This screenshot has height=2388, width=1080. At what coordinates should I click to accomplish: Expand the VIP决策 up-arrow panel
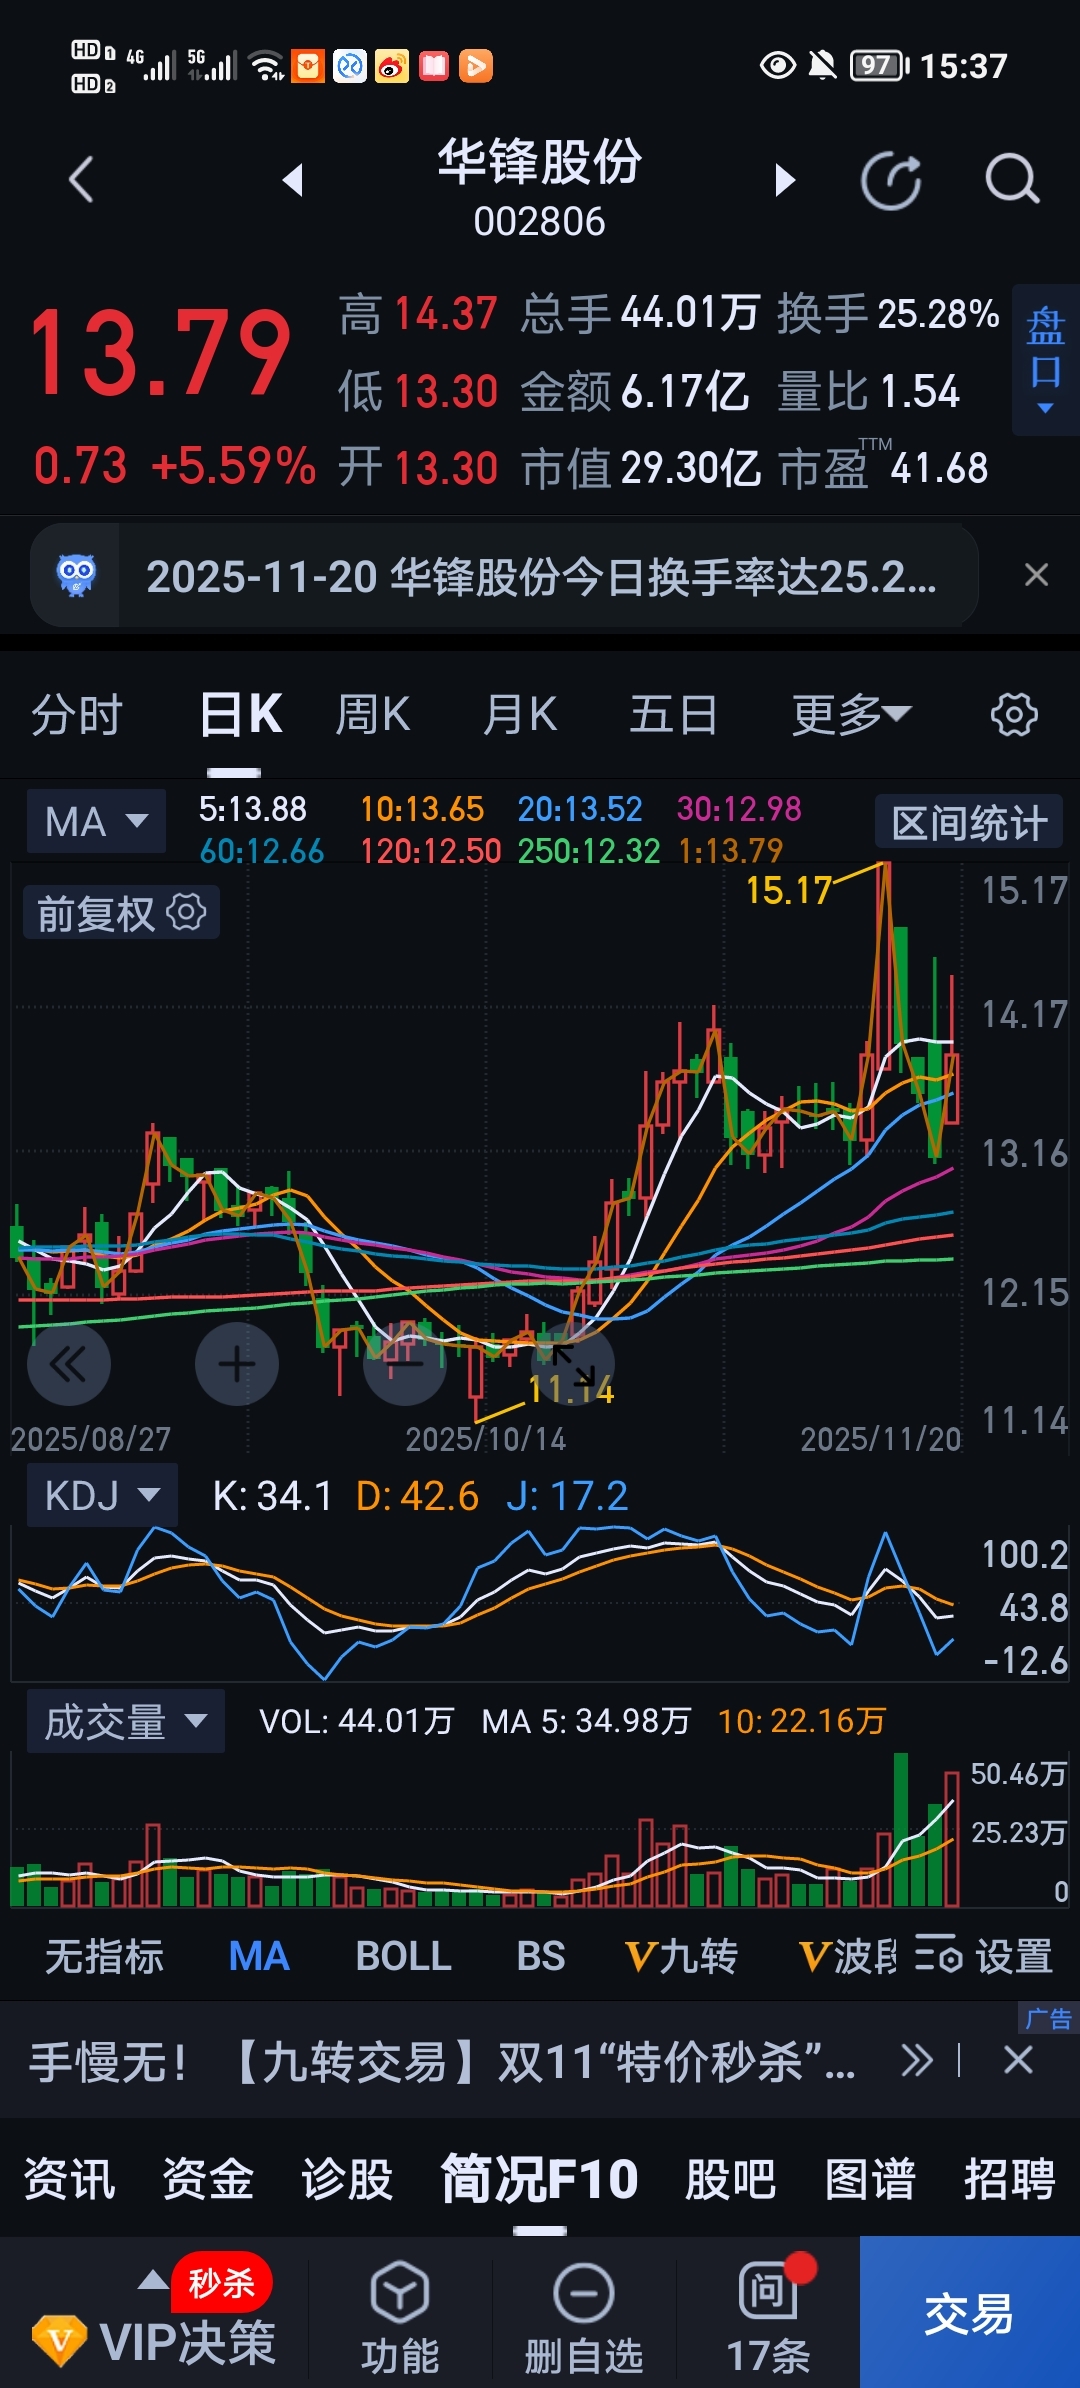click(153, 2279)
